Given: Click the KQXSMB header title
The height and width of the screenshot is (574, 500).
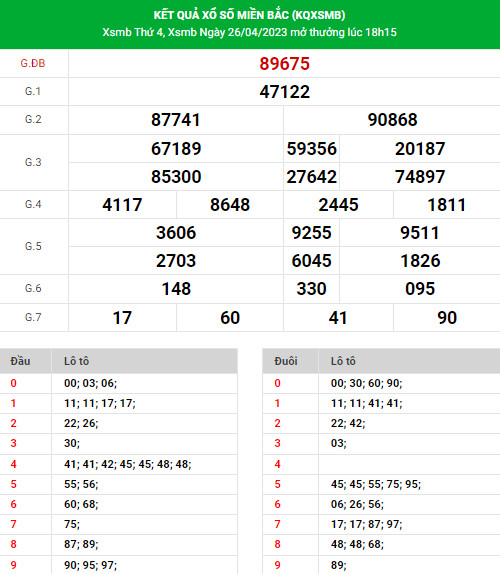Looking at the screenshot, I should (x=249, y=15).
